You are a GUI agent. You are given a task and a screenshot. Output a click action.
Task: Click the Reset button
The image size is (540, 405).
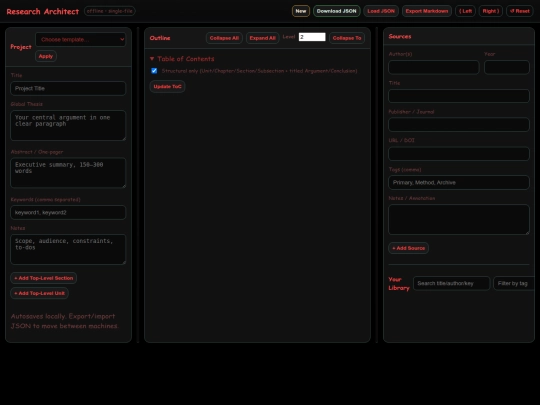coord(520,11)
